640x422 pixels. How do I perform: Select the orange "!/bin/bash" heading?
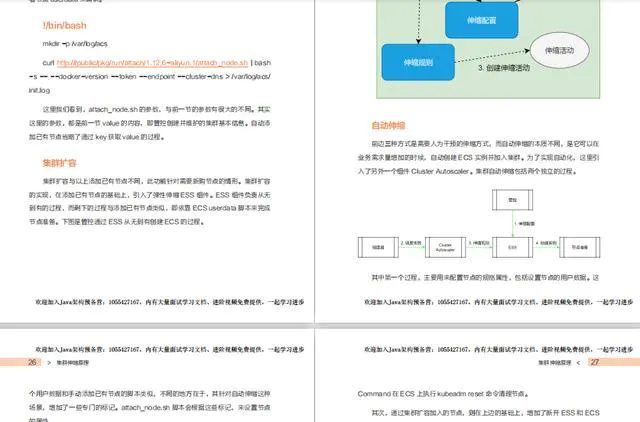pos(64,25)
